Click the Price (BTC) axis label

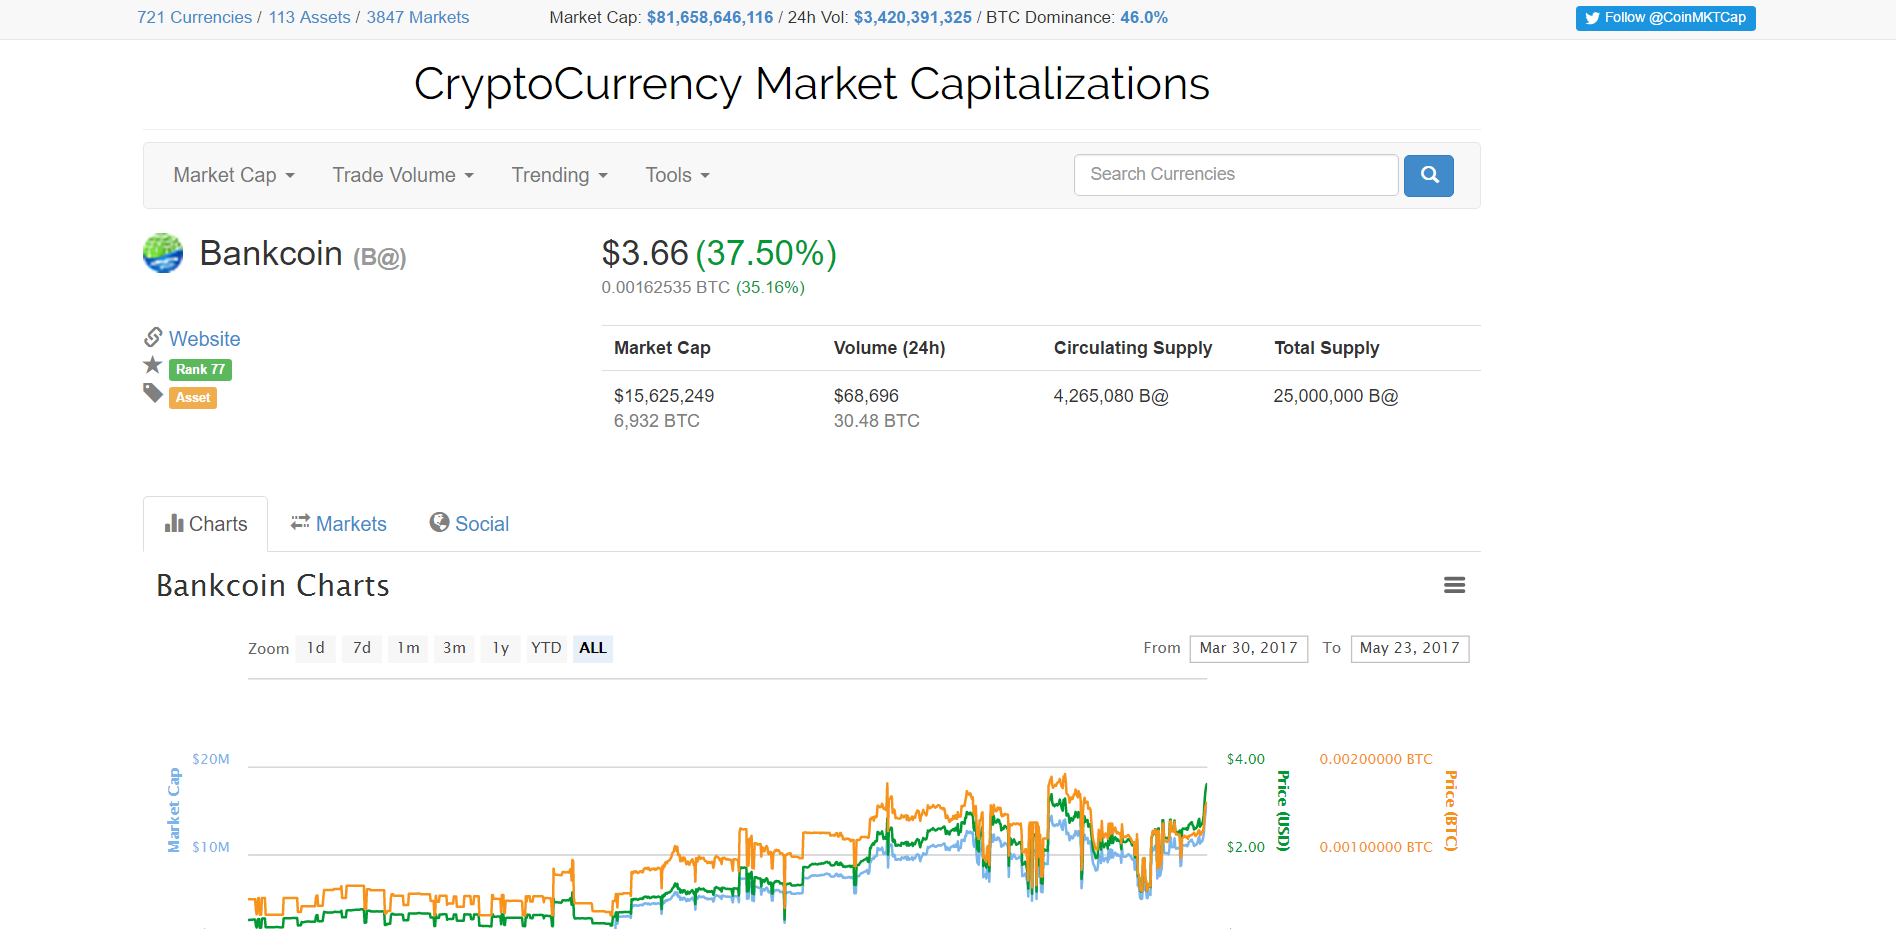(x=1451, y=811)
